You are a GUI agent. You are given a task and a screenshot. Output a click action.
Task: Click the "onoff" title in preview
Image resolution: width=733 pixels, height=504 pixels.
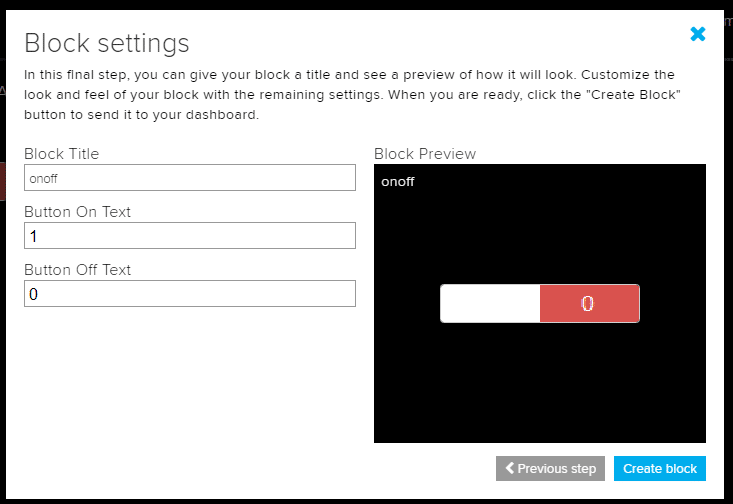397,182
